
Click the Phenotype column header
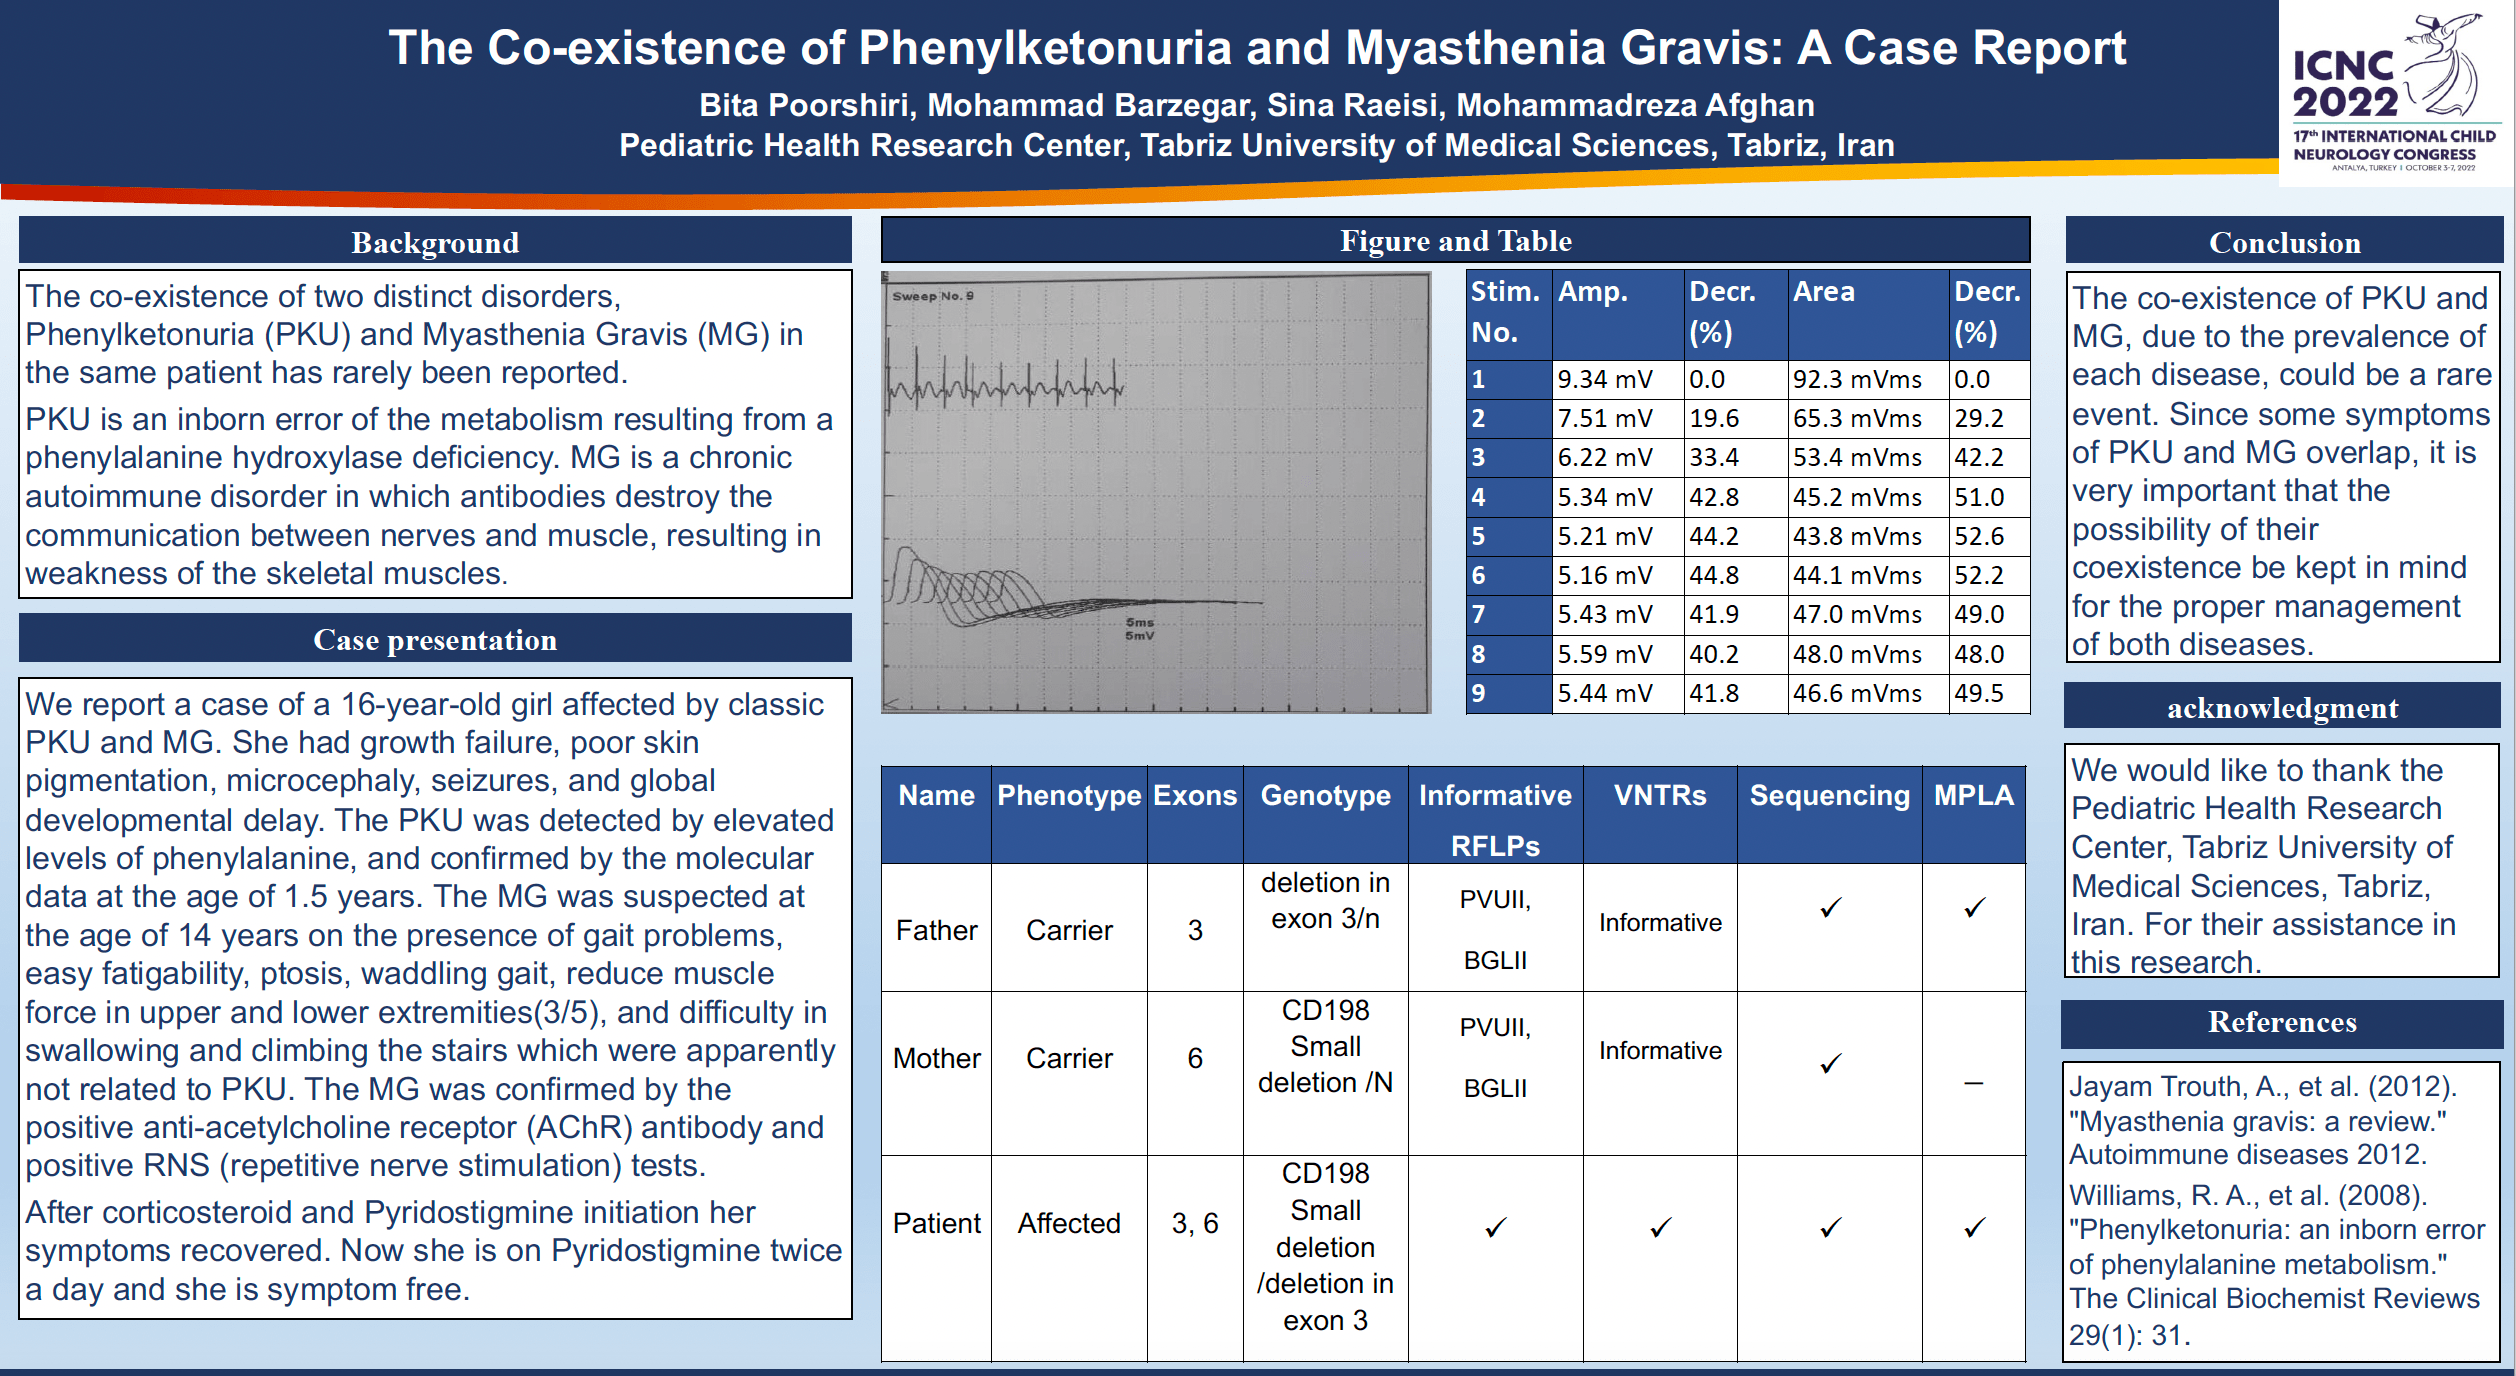click(1069, 815)
